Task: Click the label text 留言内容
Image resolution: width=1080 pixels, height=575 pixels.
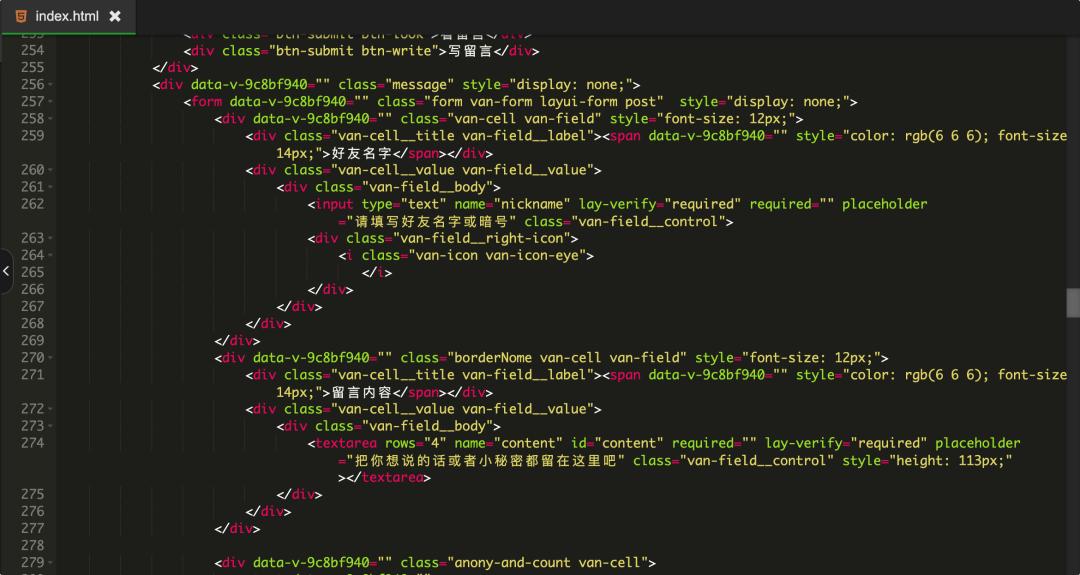Action: pyautogui.click(x=362, y=392)
